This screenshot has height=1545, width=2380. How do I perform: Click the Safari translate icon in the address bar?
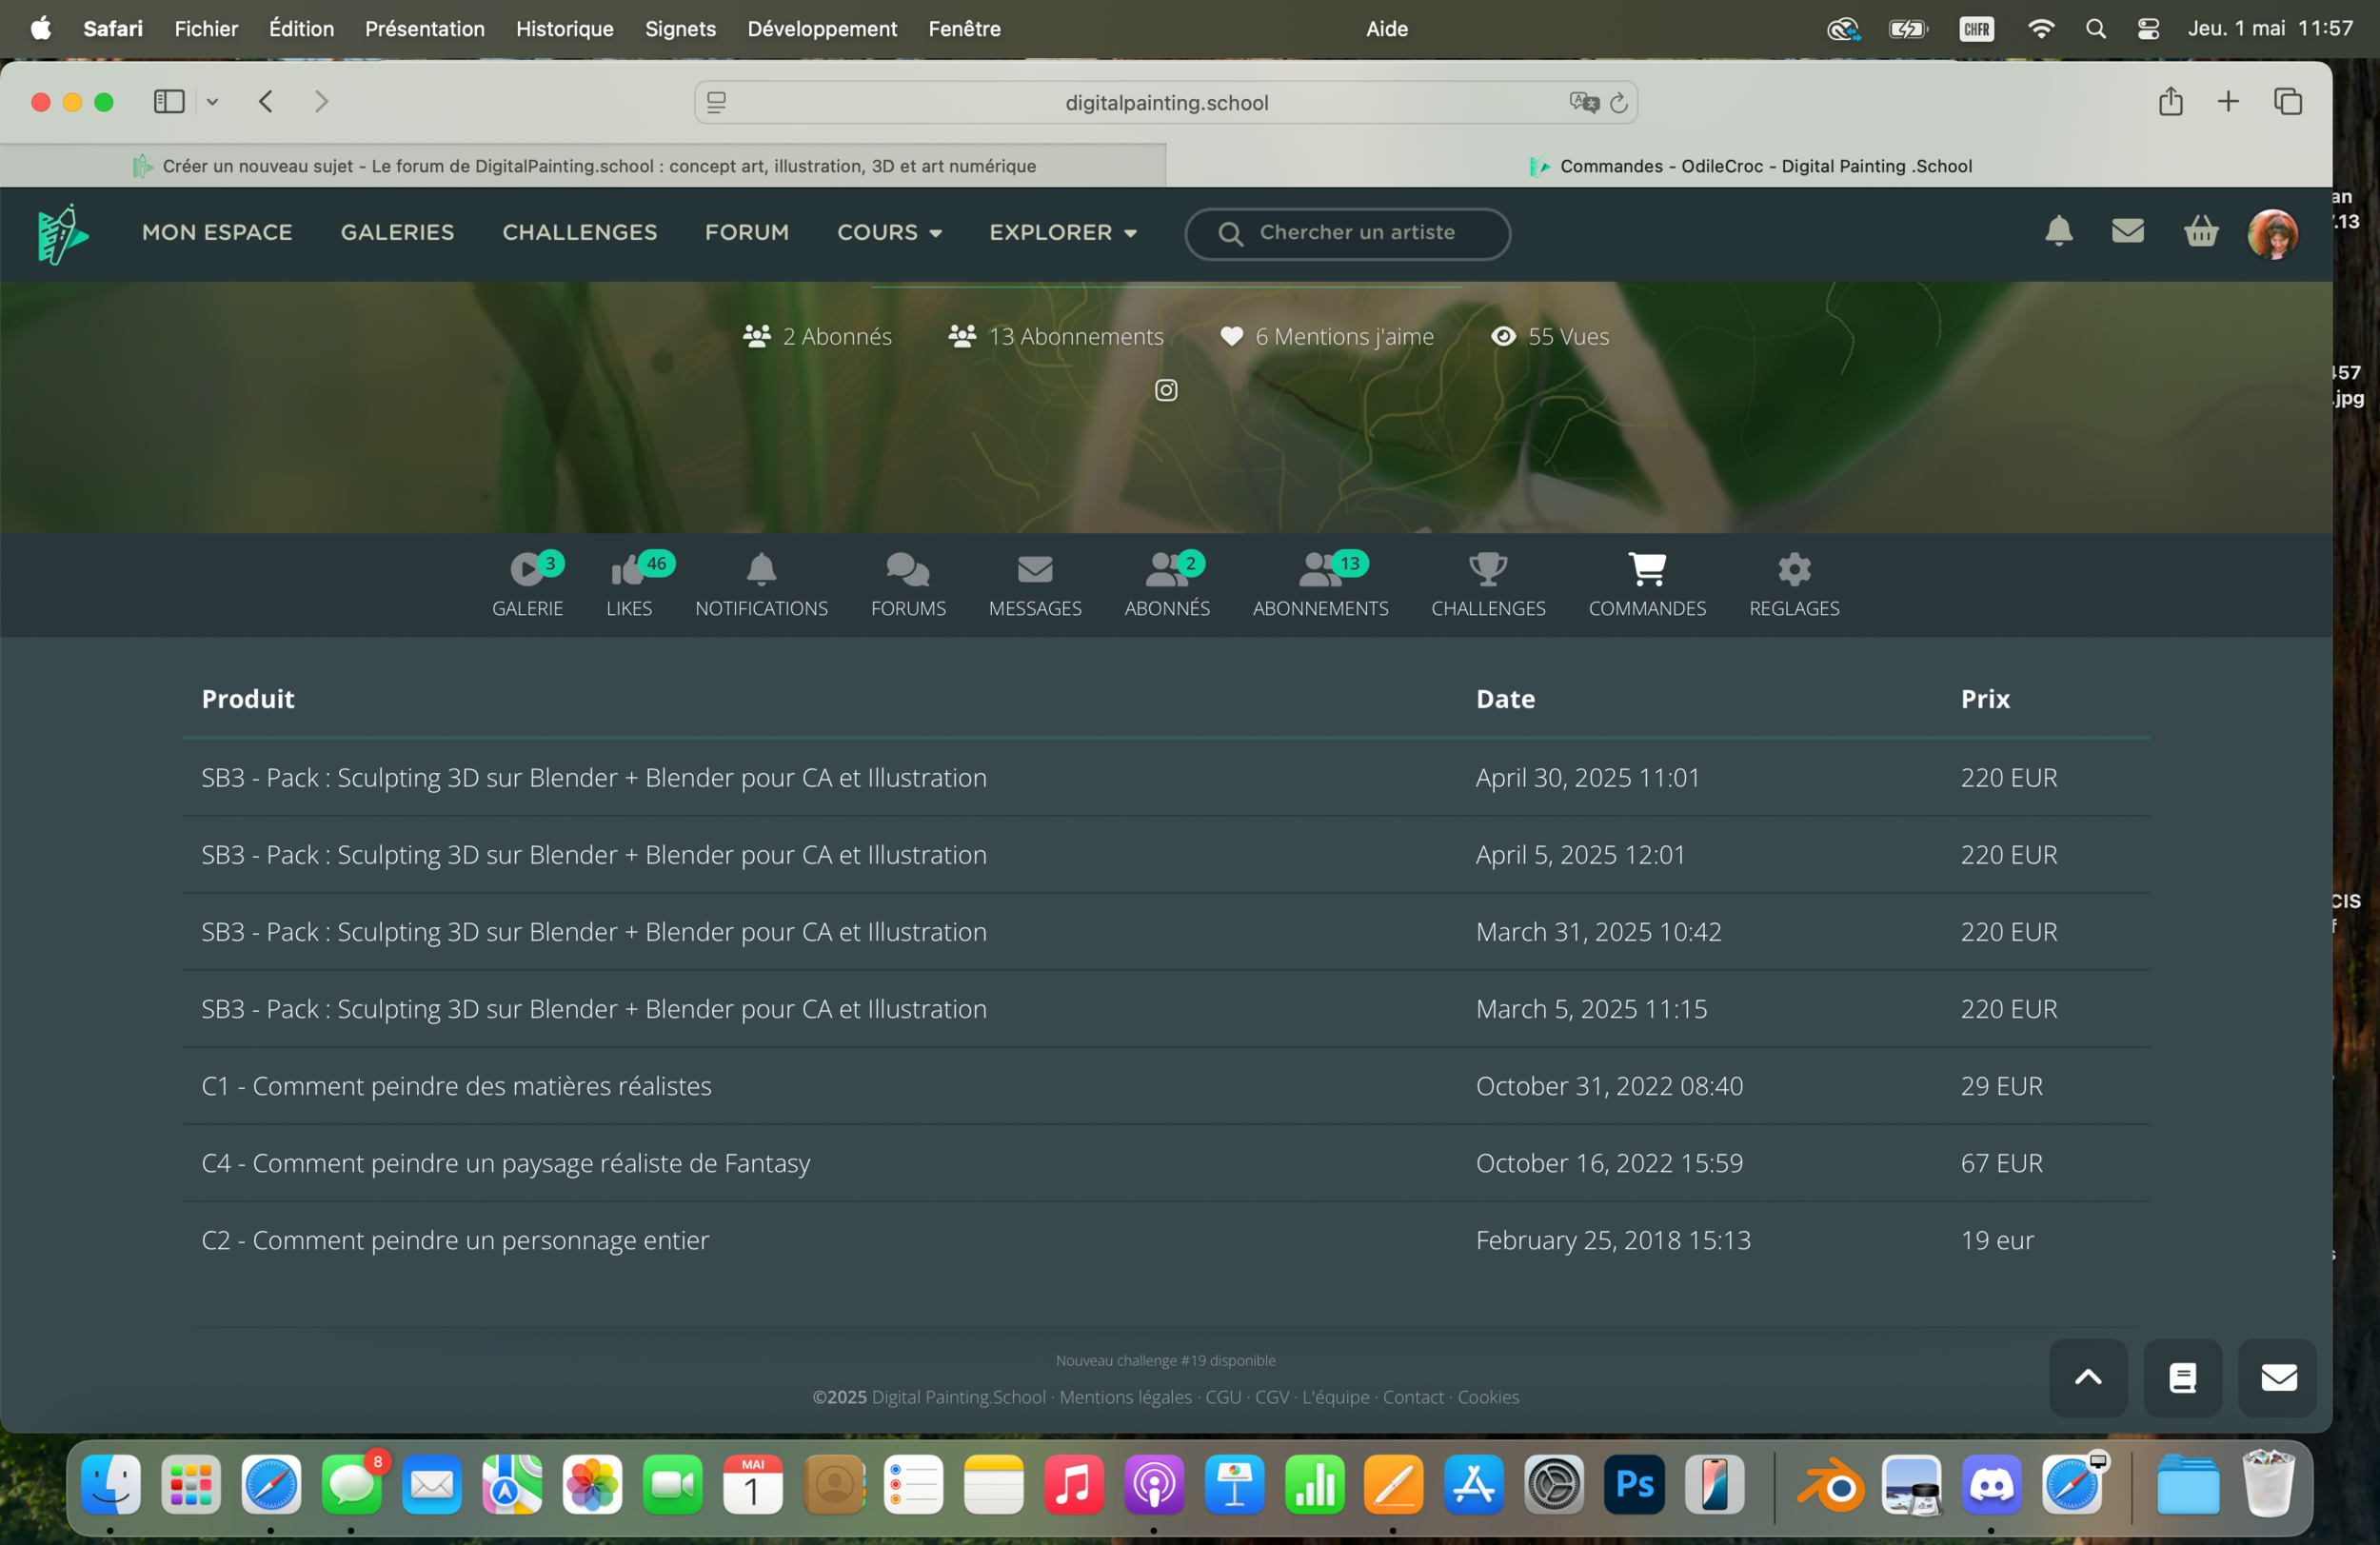(x=1583, y=102)
